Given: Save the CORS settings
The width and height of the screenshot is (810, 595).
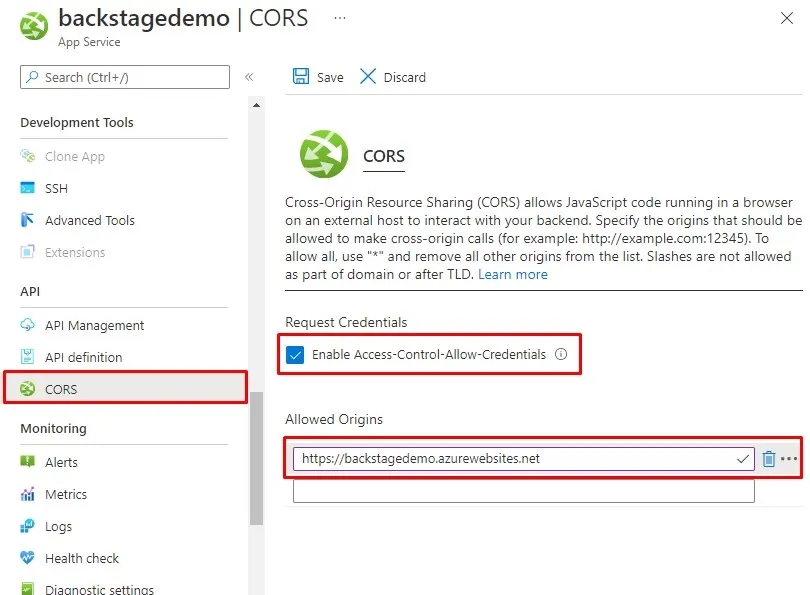Looking at the screenshot, I should coord(330,77).
